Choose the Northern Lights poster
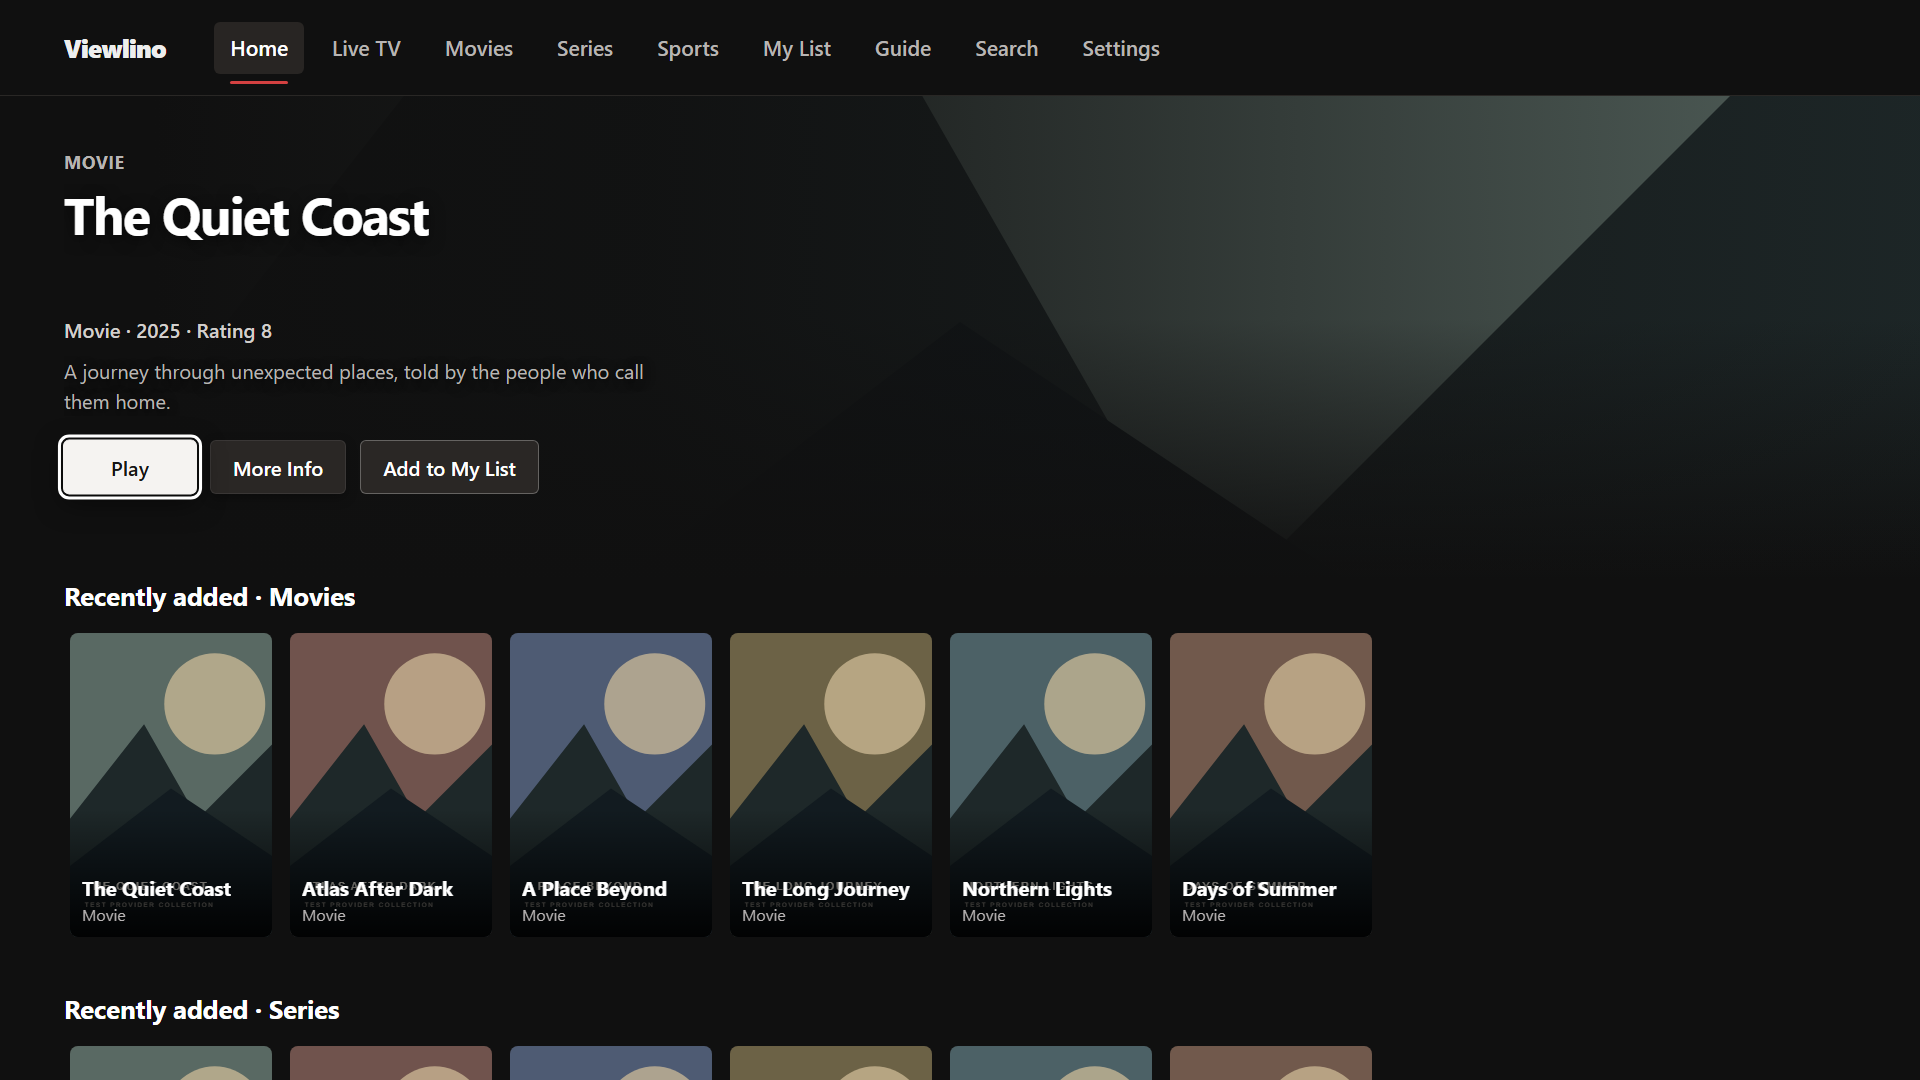The width and height of the screenshot is (1920, 1080). (1051, 785)
